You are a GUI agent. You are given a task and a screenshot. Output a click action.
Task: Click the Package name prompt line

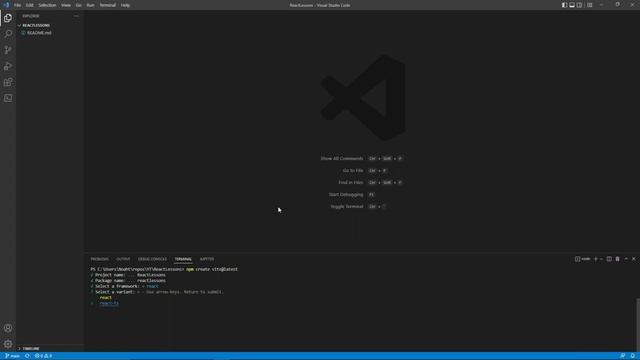128,281
